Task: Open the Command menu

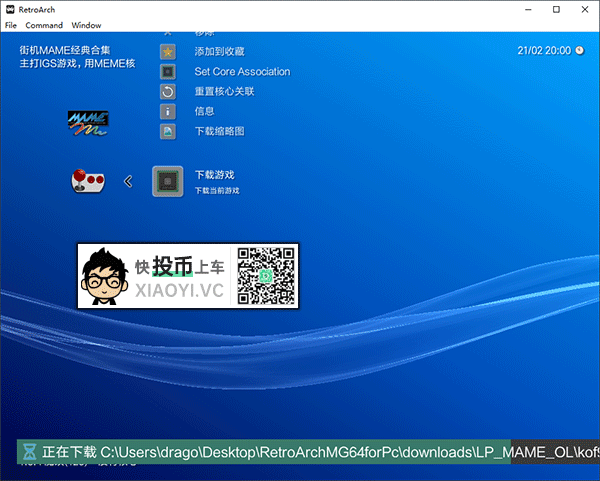Action: [x=44, y=25]
